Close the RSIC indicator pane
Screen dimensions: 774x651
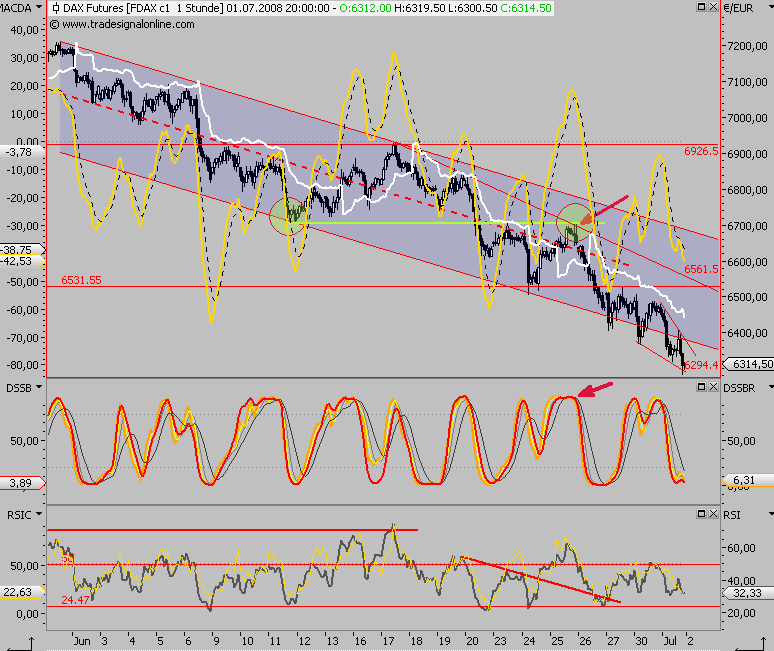click(x=713, y=514)
